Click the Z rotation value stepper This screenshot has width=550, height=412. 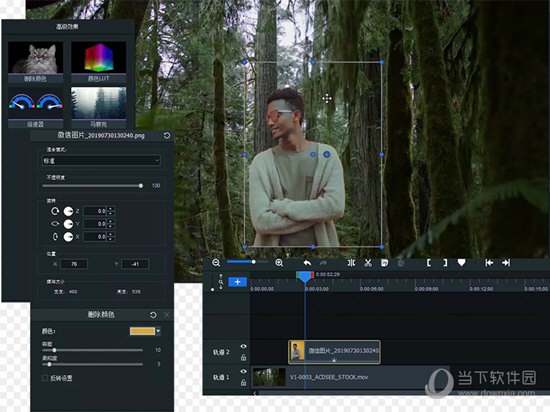pos(110,211)
